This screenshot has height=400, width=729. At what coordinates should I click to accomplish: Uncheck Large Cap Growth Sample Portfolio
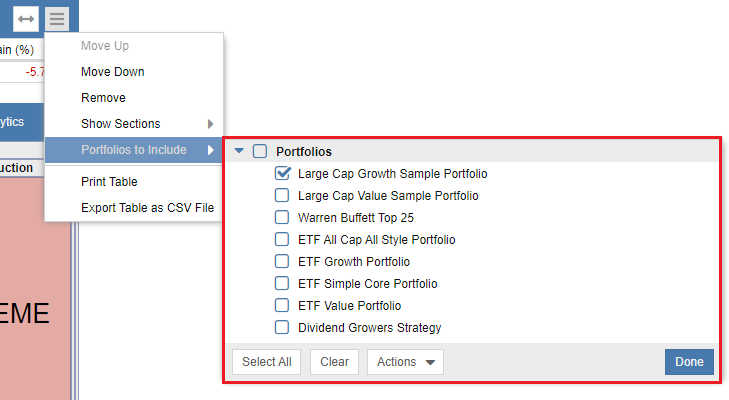click(282, 173)
